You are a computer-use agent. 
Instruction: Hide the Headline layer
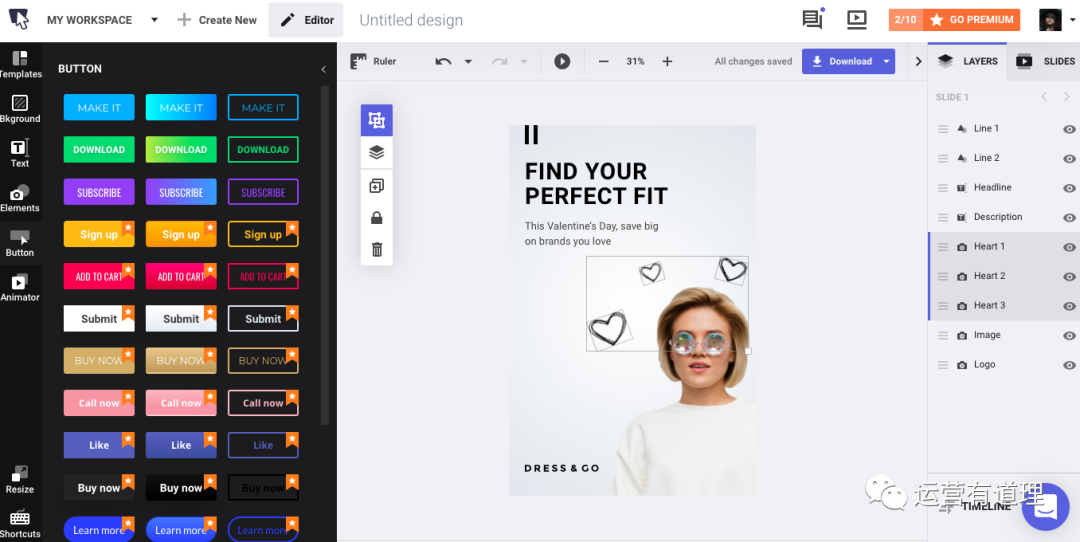click(1069, 188)
